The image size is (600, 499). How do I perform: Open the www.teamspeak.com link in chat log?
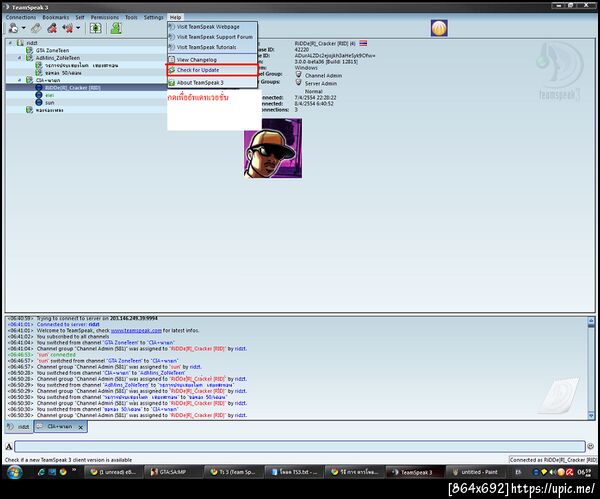(x=136, y=330)
